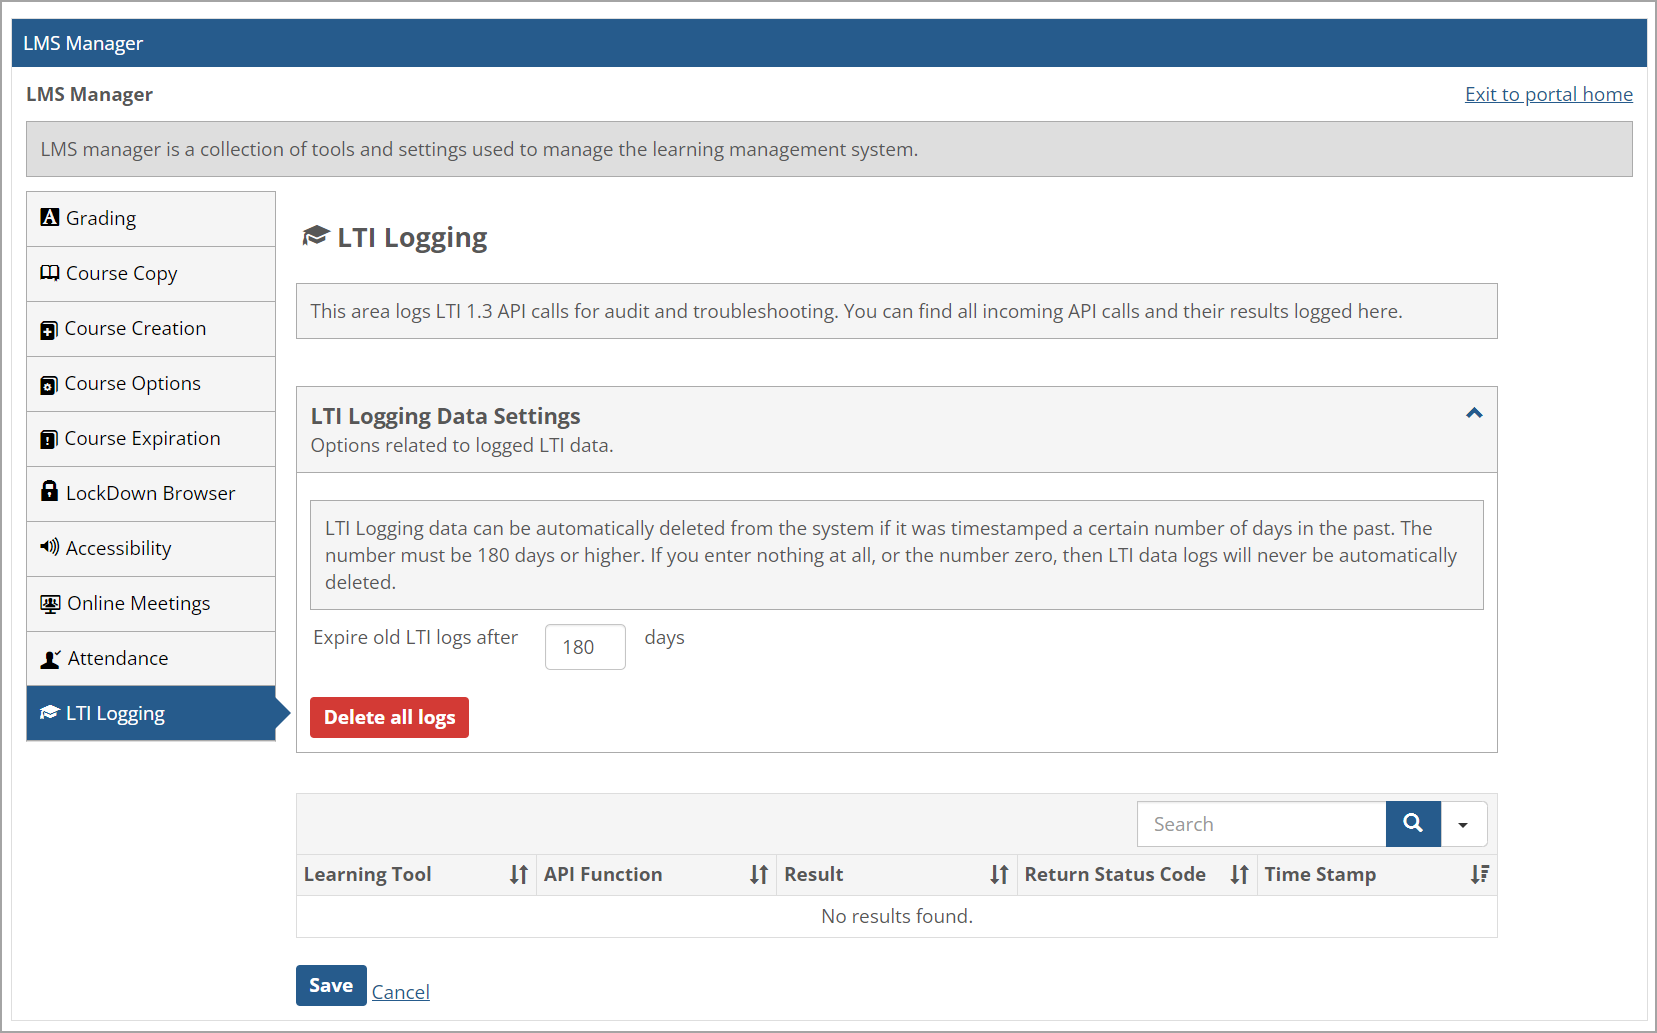Screen dimensions: 1657x1033
Task: Click the Attendance person icon
Action: tap(50, 658)
